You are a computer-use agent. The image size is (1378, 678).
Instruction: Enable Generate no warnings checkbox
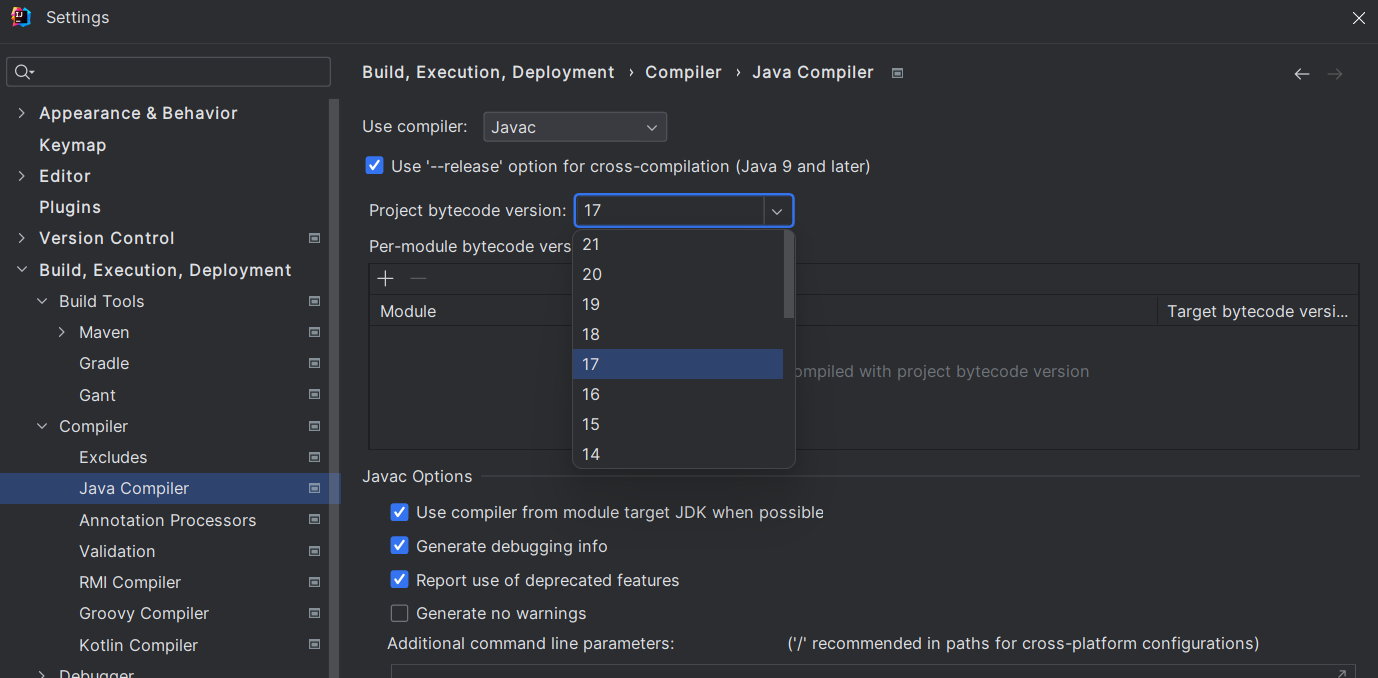[x=400, y=613]
